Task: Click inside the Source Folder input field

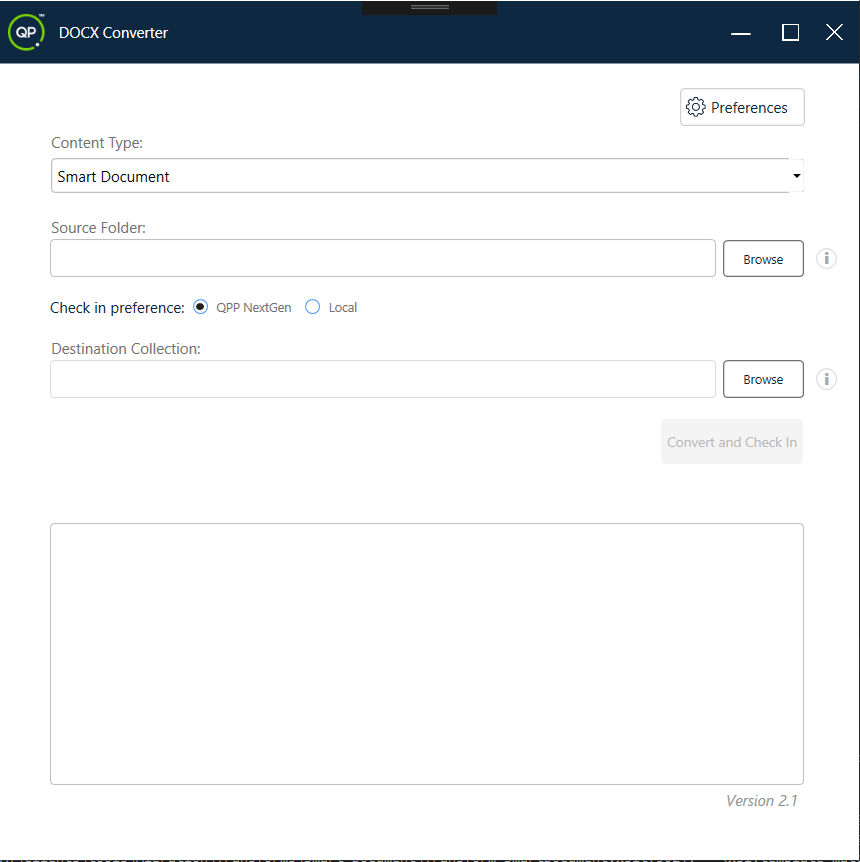Action: point(383,258)
